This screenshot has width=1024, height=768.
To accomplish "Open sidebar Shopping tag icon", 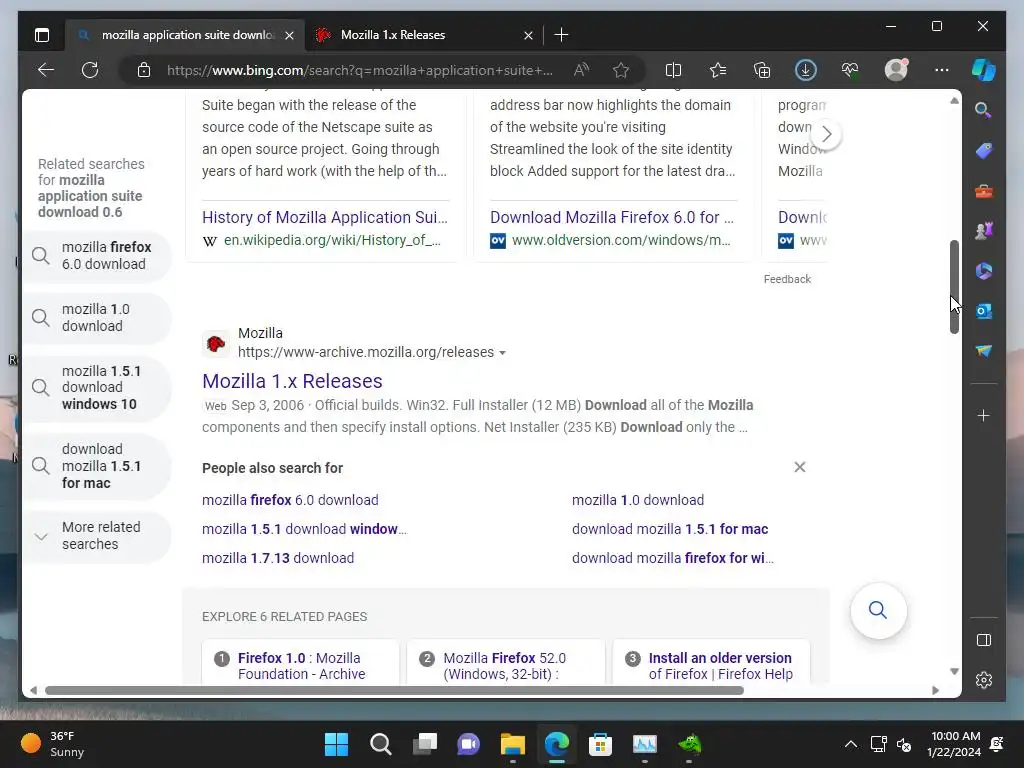I will [984, 151].
